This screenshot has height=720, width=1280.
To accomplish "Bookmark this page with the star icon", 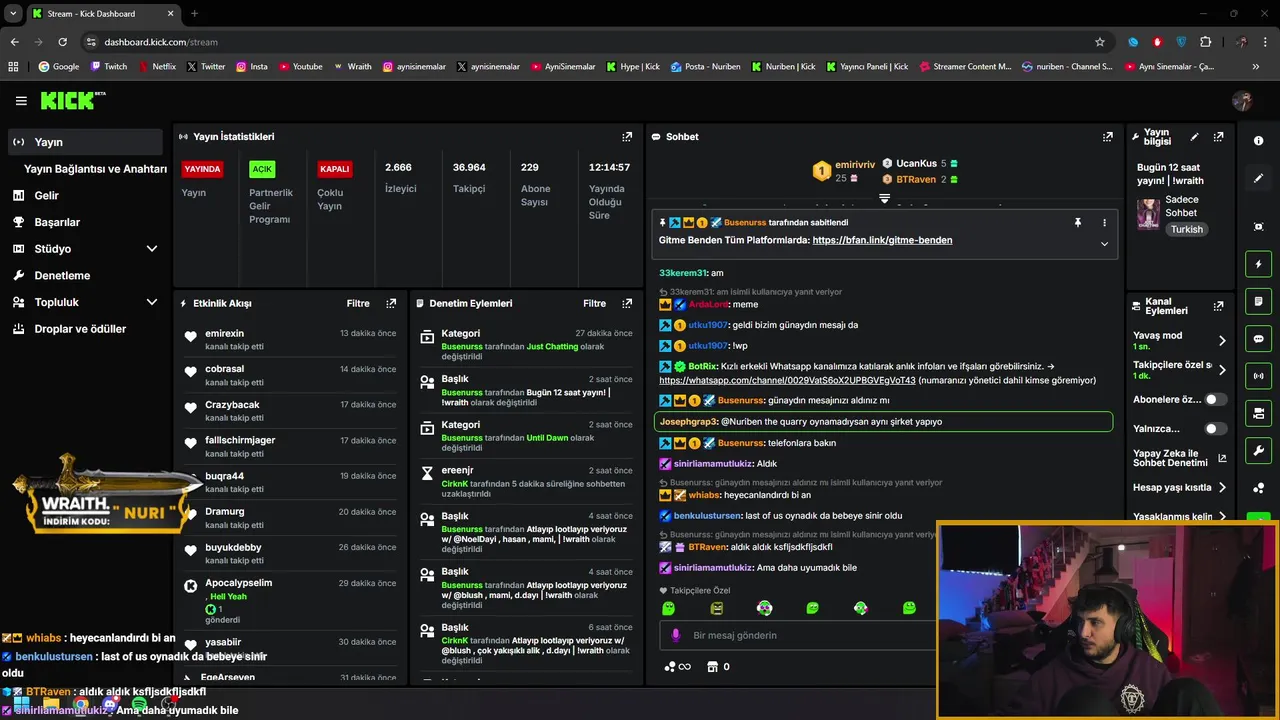I will coord(1100,42).
